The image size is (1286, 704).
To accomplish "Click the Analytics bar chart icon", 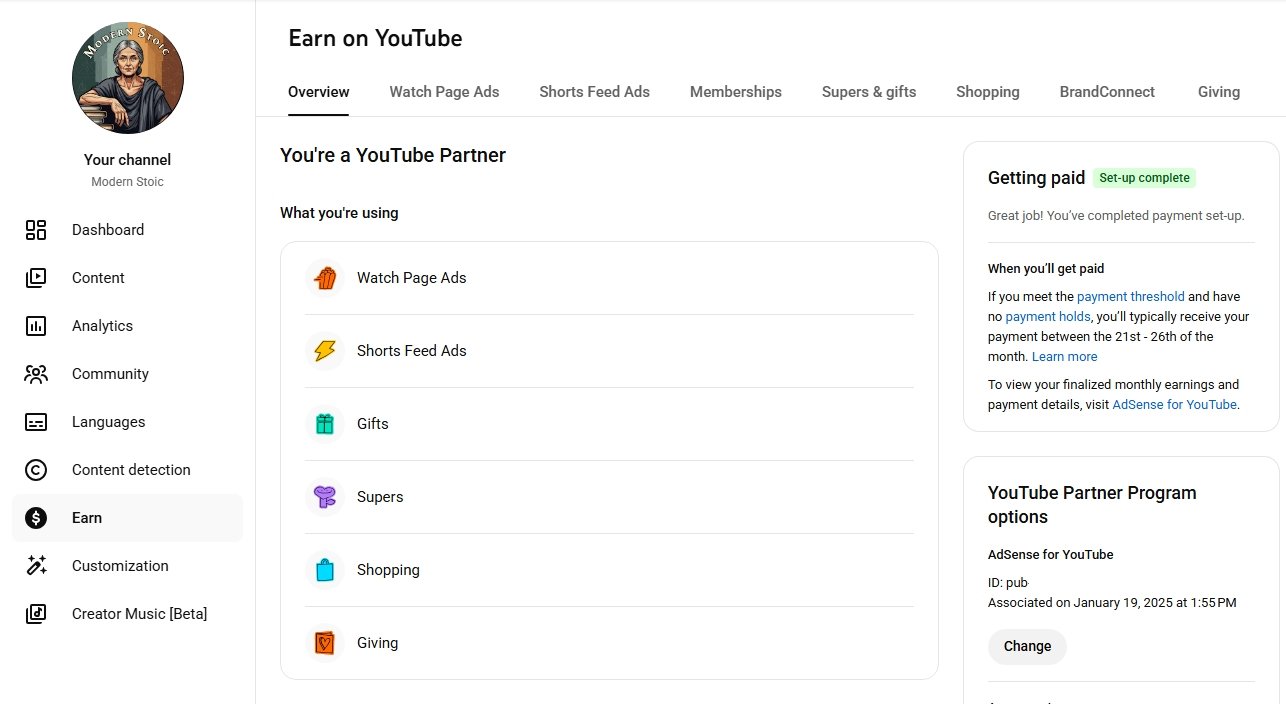I will click(36, 326).
